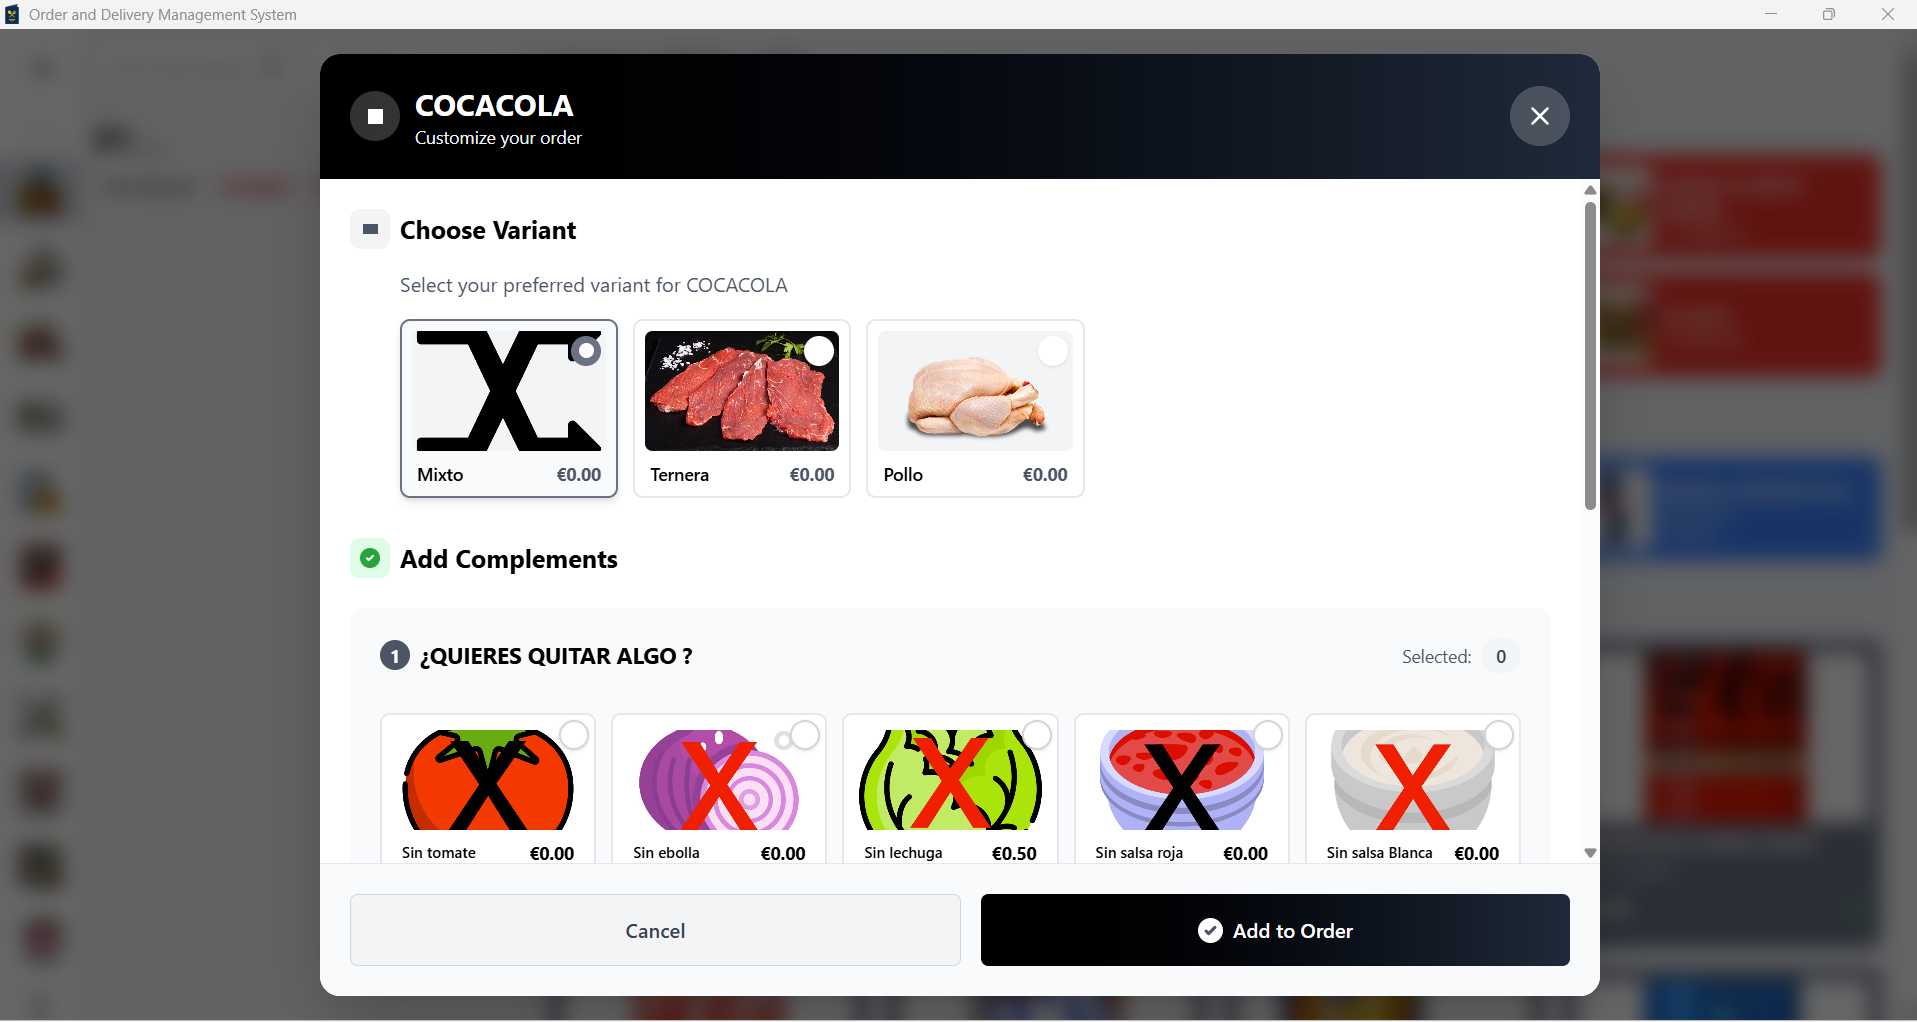Screen dimensions: 1917x1022
Task: Click the Selected count badge showing 0
Action: [x=1501, y=656]
